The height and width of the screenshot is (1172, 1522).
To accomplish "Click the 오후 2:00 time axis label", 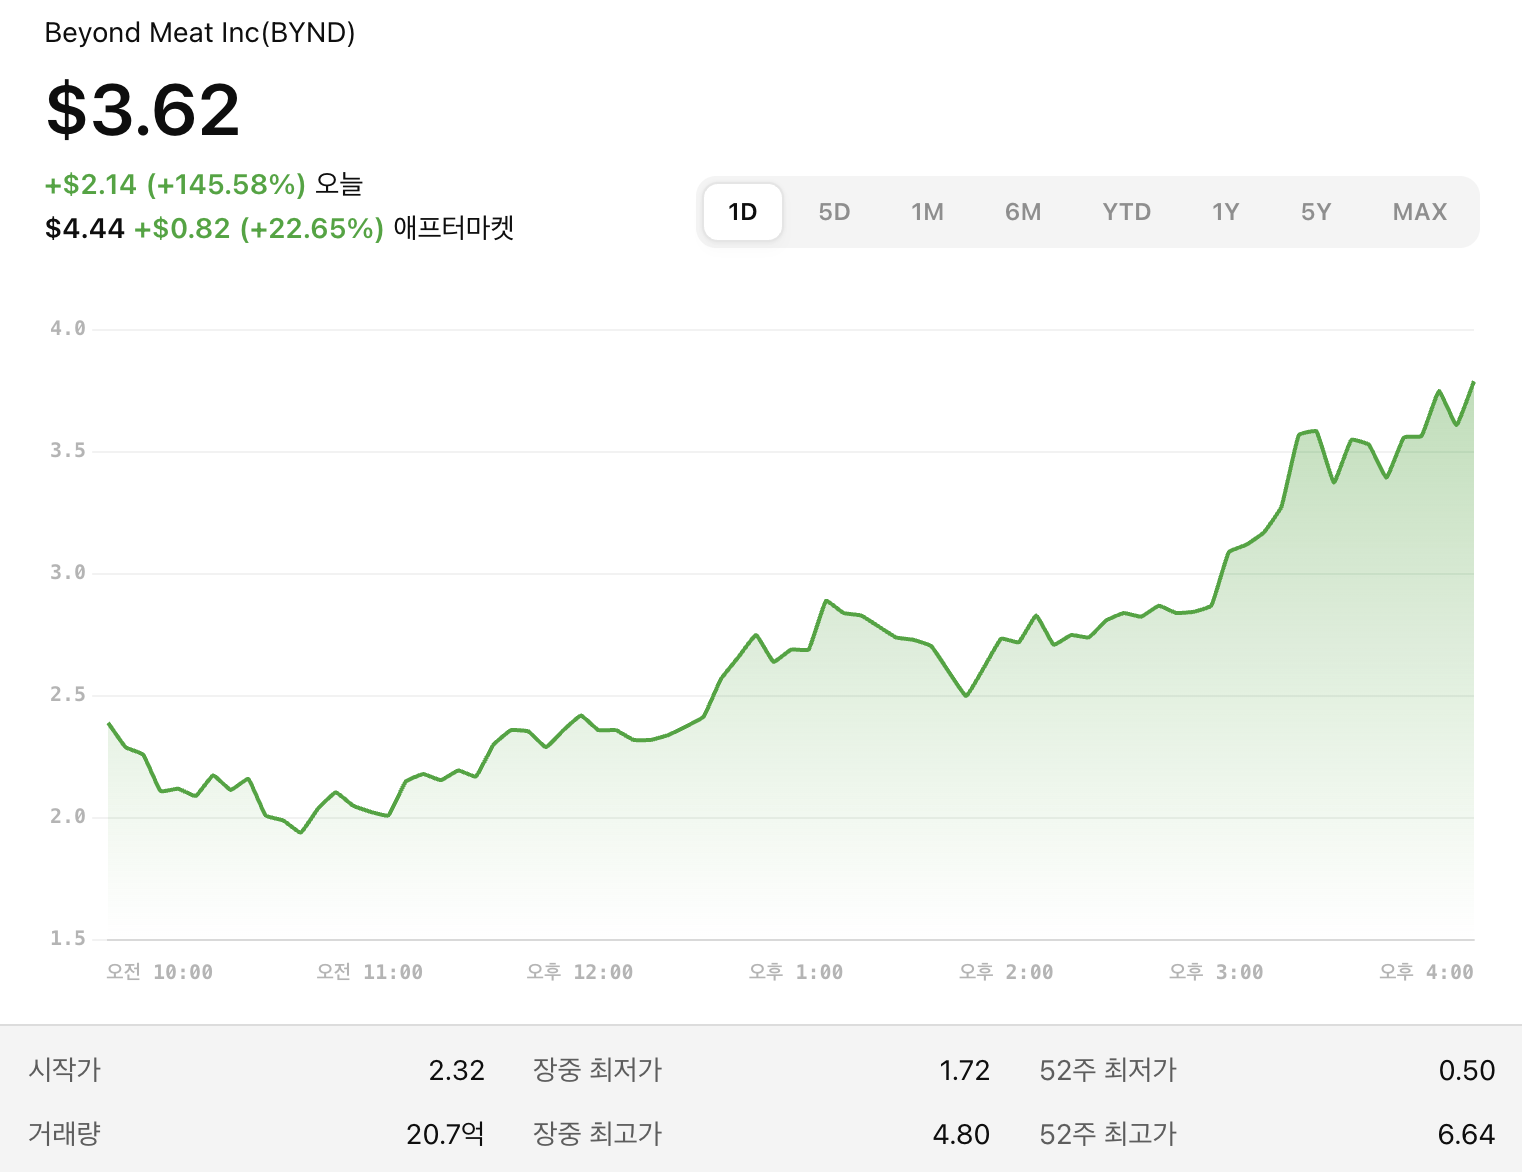I will (1006, 972).
